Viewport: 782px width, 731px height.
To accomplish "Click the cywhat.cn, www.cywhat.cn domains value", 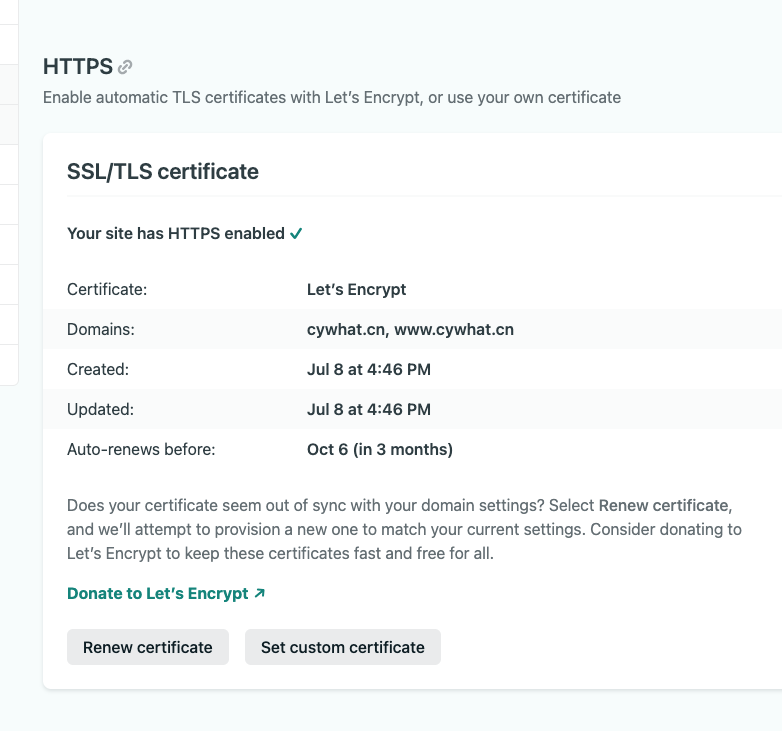I will [x=410, y=329].
